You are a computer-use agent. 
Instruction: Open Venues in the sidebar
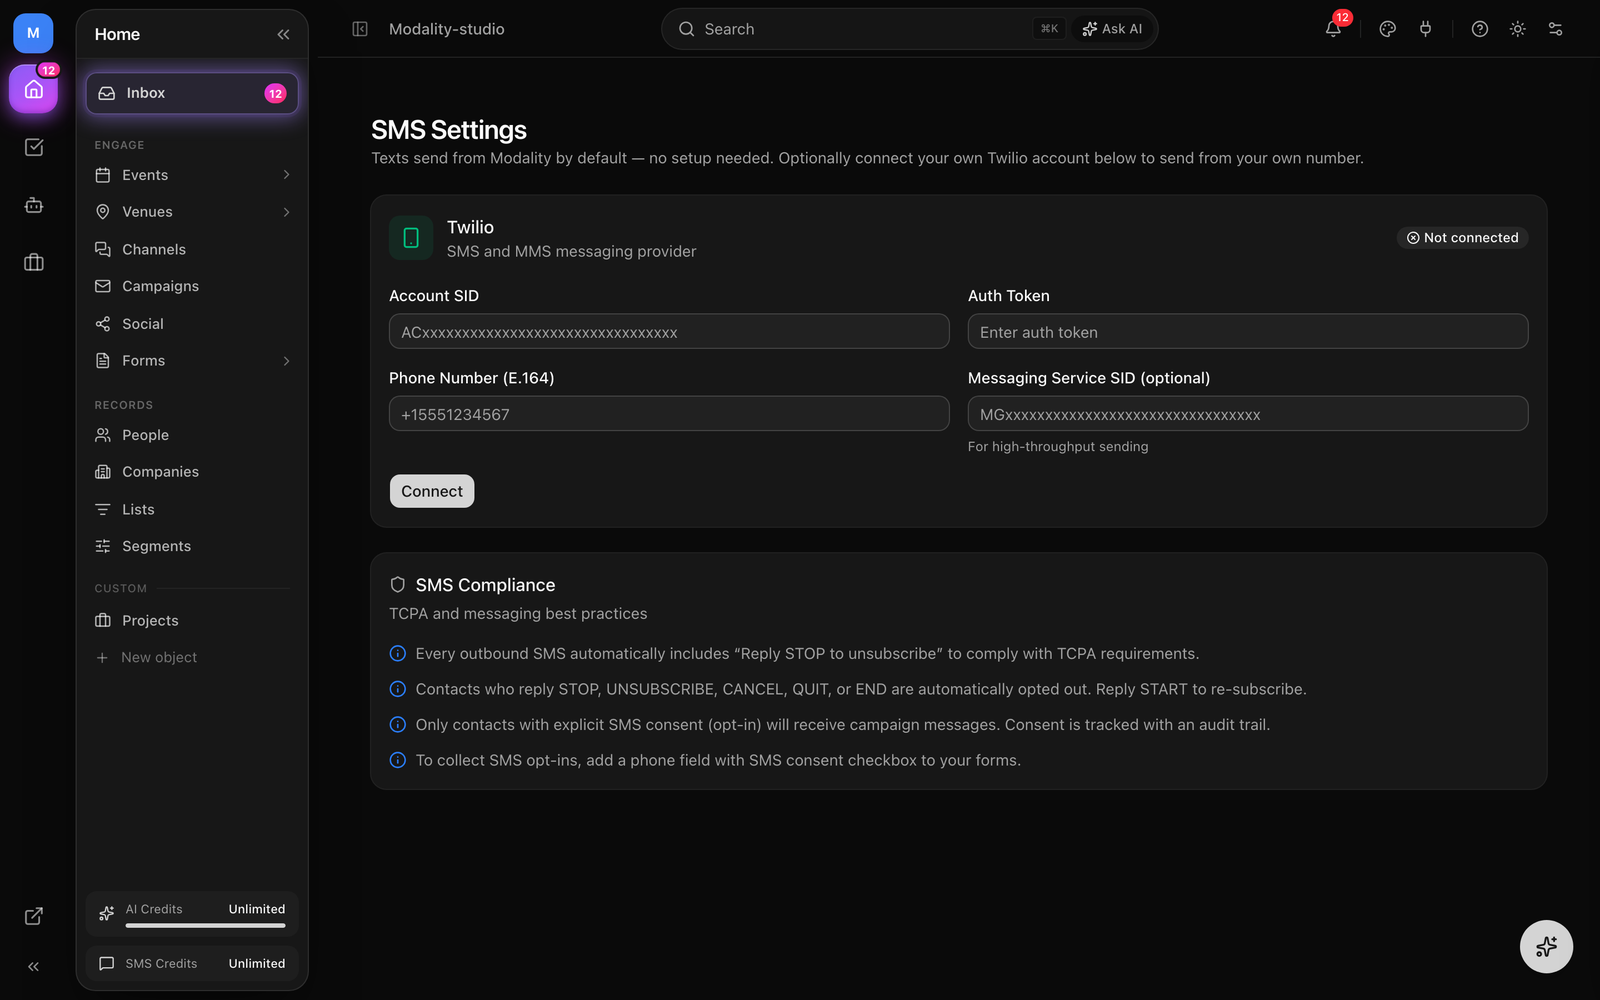192,212
